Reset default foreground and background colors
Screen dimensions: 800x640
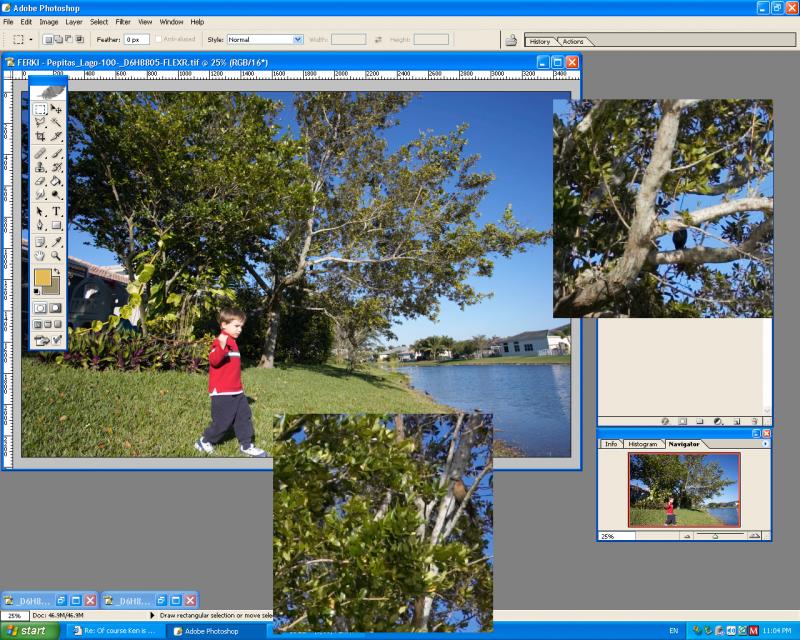pos(37,291)
